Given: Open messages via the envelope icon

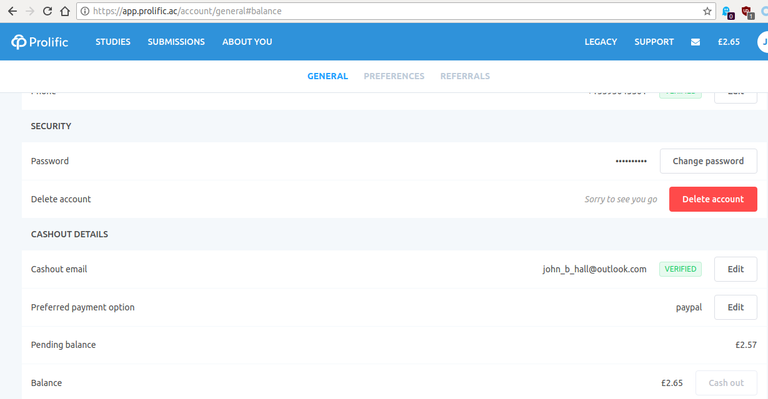Looking at the screenshot, I should click(x=695, y=42).
